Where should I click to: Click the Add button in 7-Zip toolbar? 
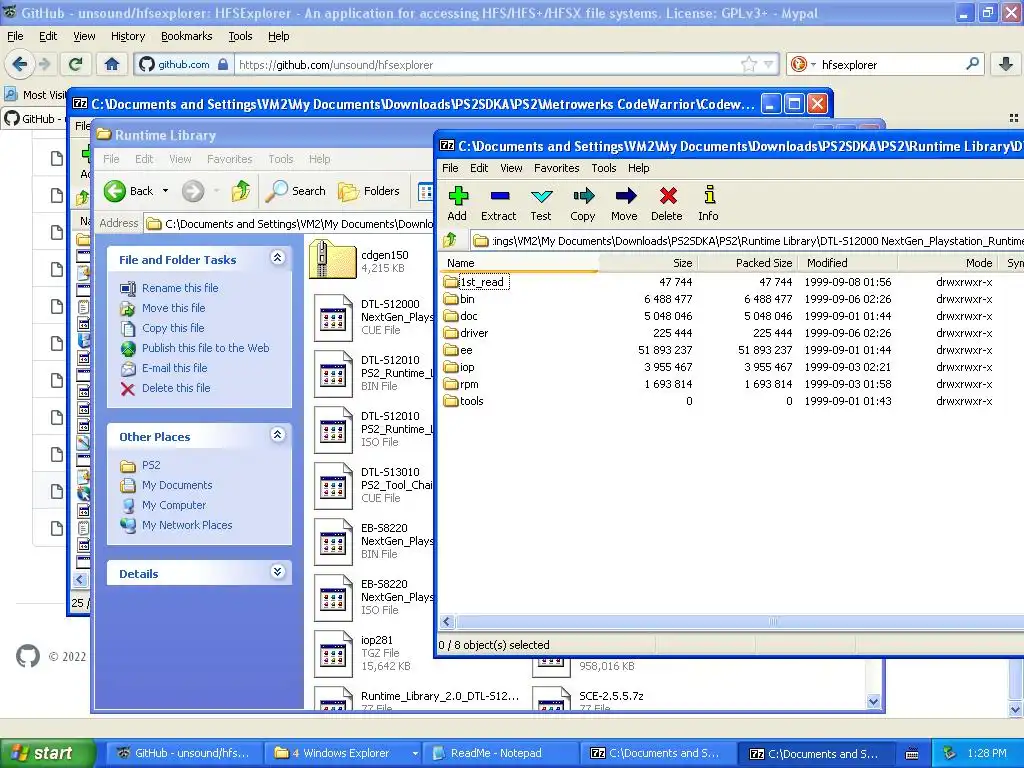[457, 203]
